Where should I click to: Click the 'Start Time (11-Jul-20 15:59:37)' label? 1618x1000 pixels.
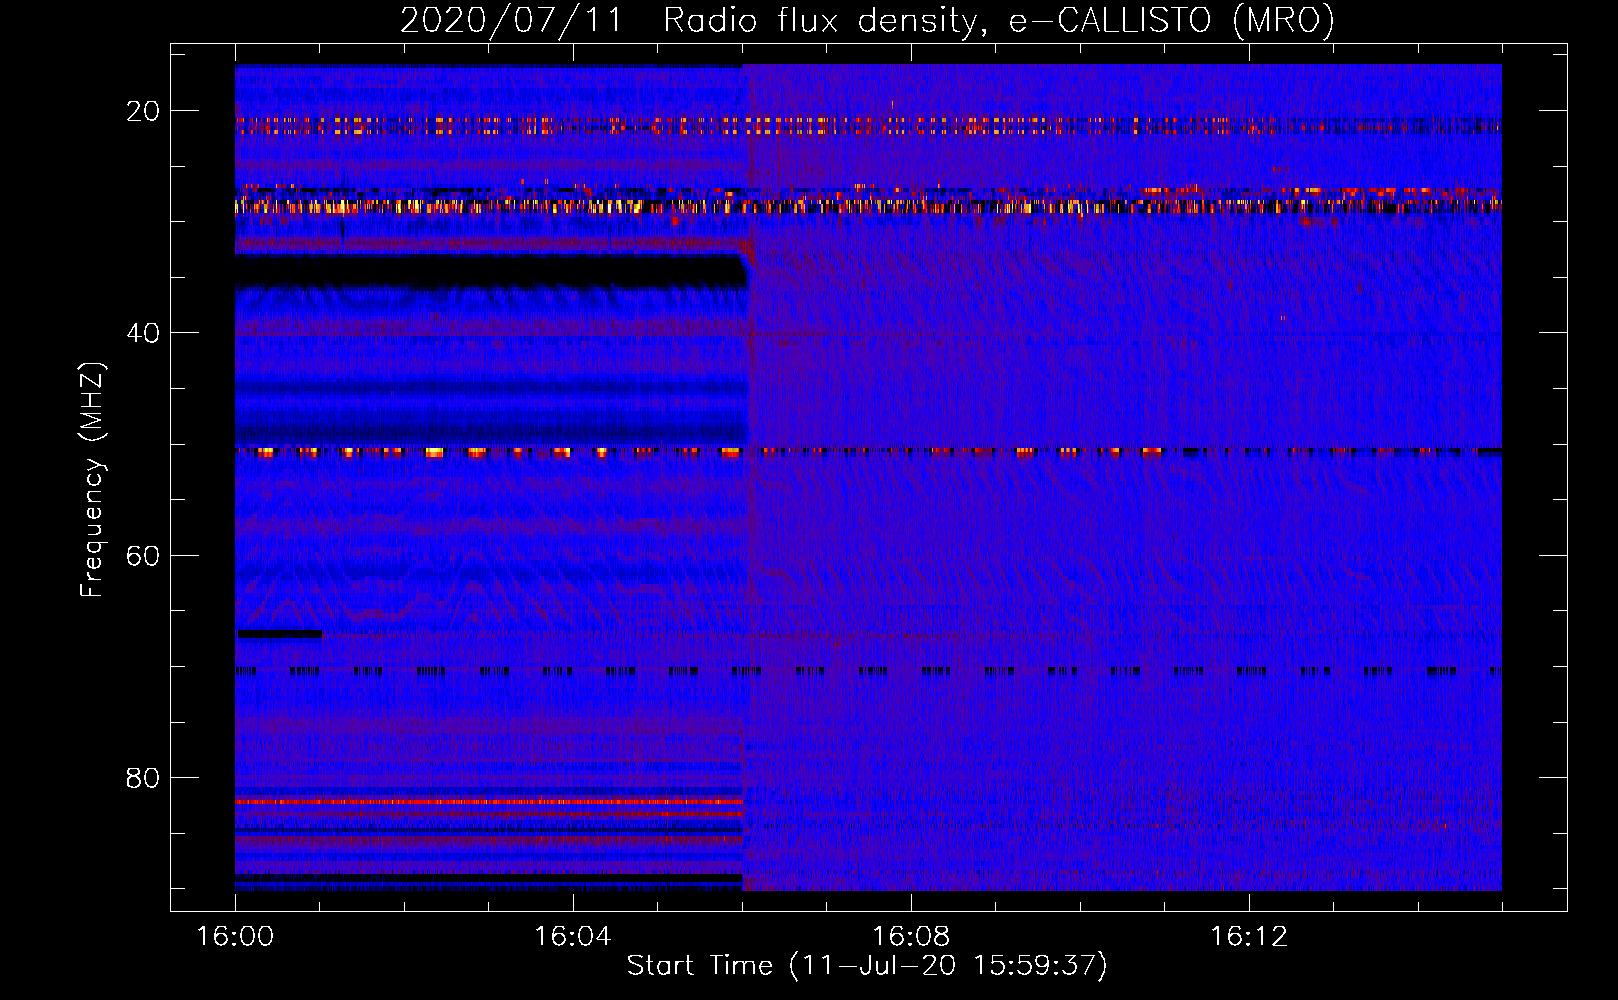click(867, 966)
